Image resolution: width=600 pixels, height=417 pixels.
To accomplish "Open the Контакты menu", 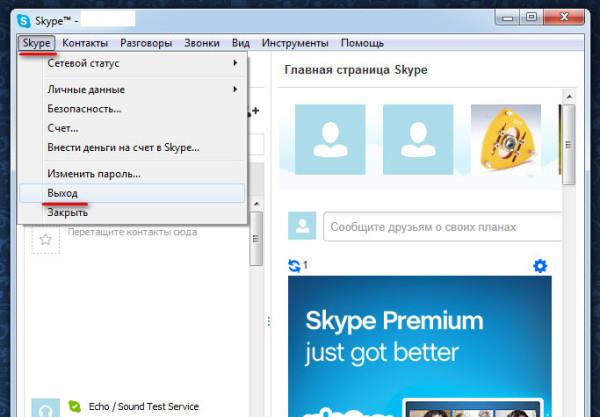I will pos(85,43).
